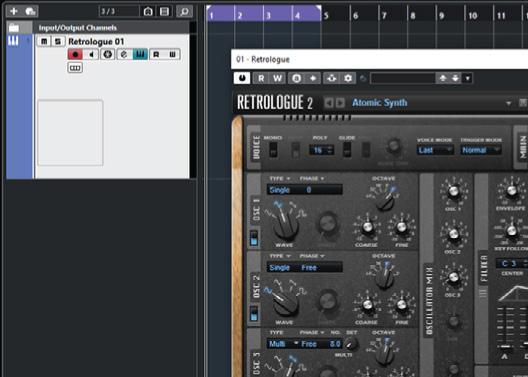
Task: Click OSC 2 level knob in Oscillator Mix
Action: point(454,234)
